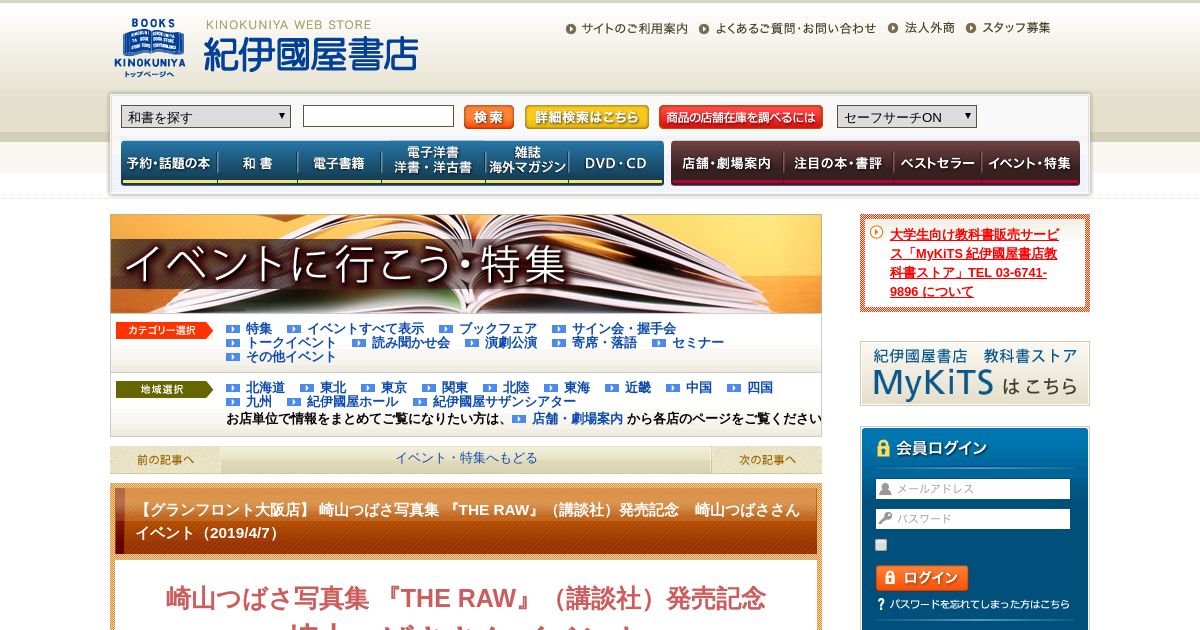Open 予約・話題の本 nav tab
The image size is (1200, 630).
[x=168, y=163]
